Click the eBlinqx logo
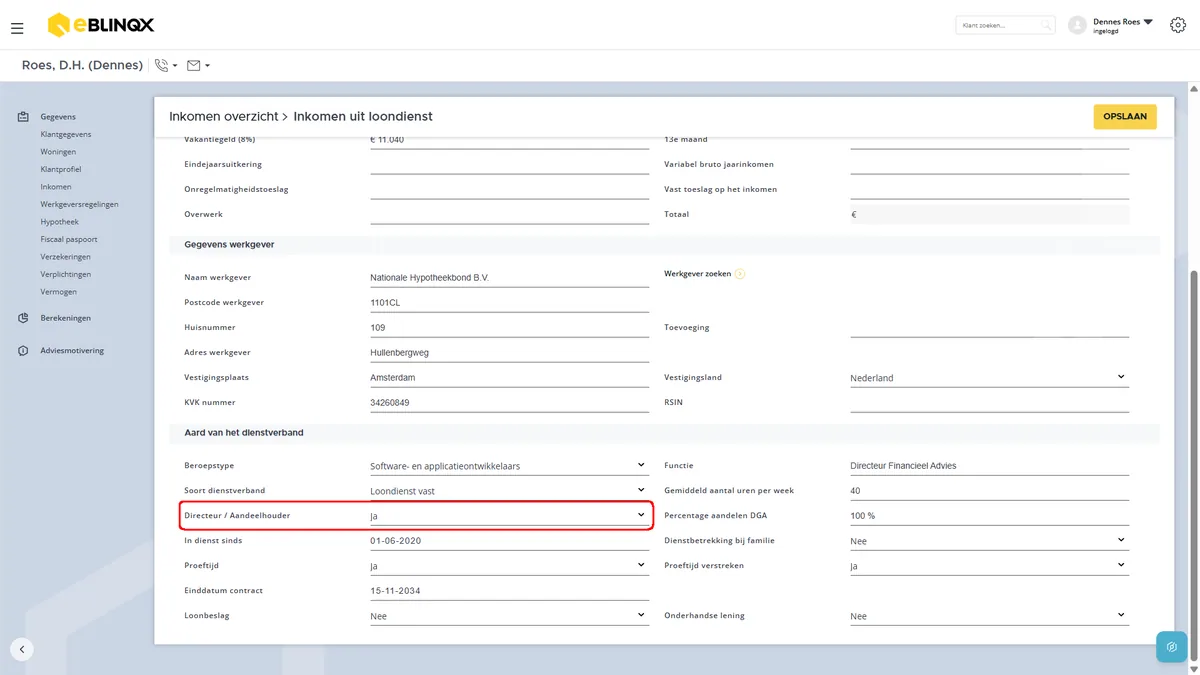Viewport: 1200px width, 675px height. coord(101,25)
